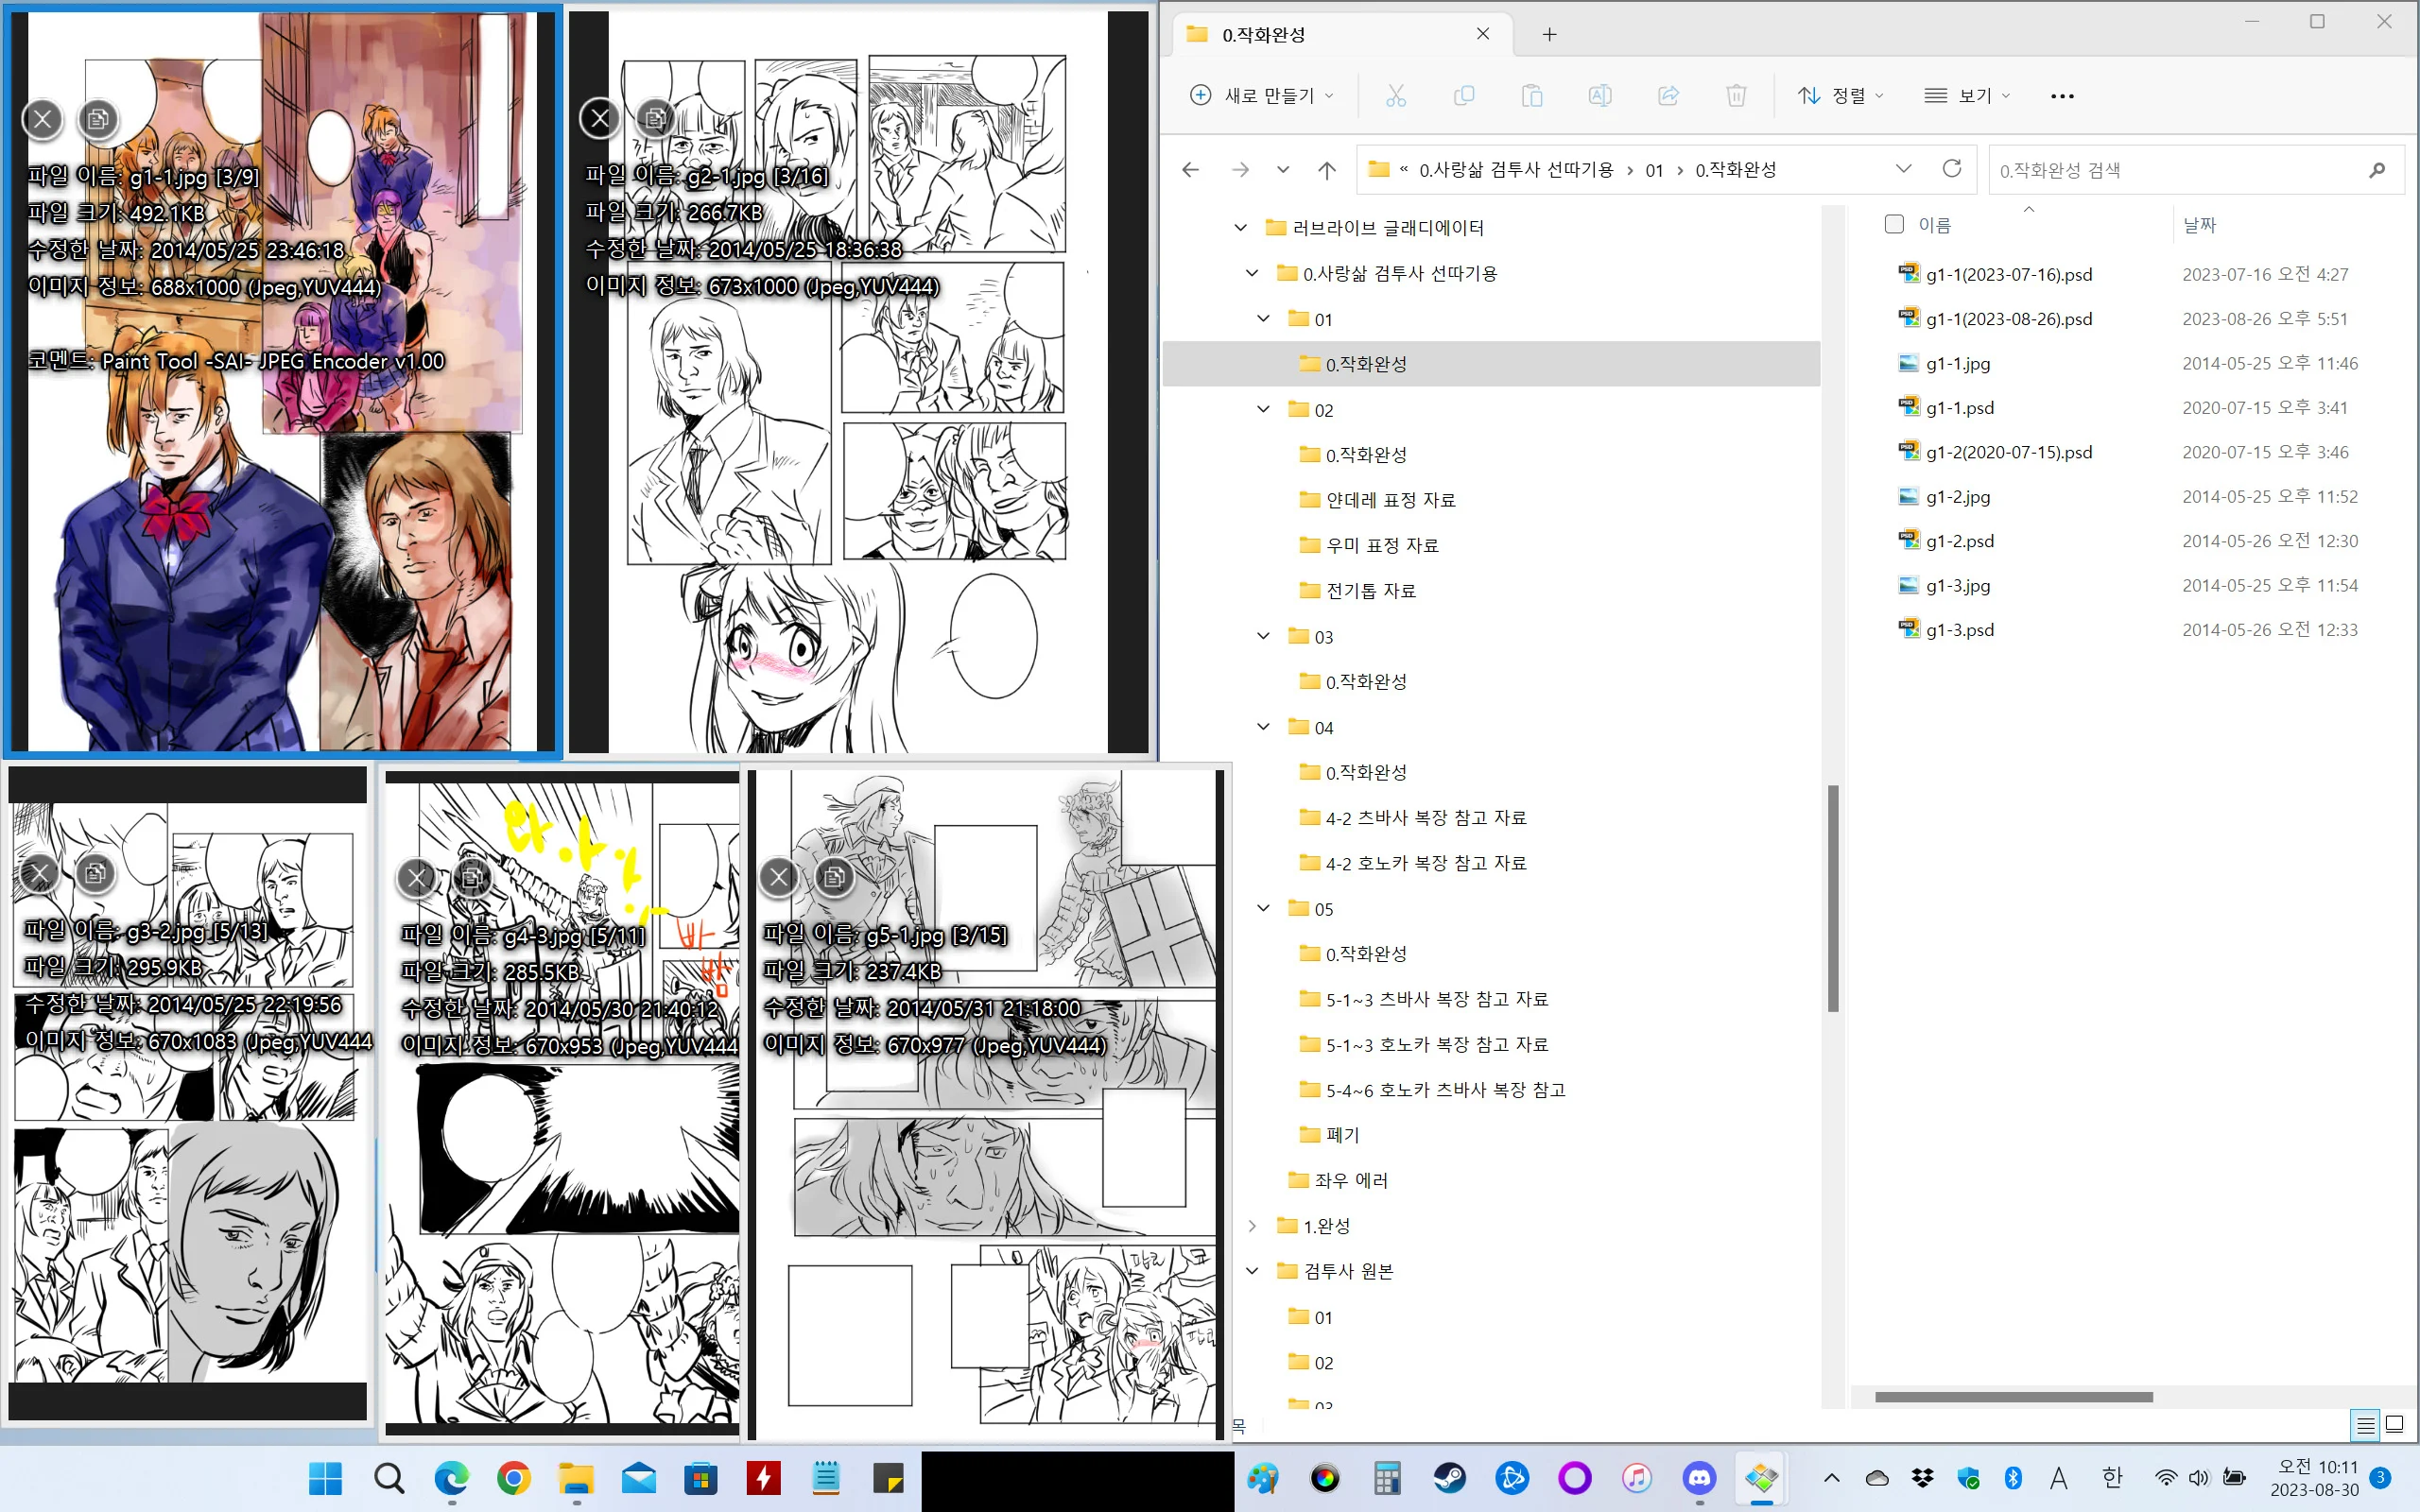Open the 보기 (View) menu
Screen dimensions: 2420x1512
[x=1967, y=95]
